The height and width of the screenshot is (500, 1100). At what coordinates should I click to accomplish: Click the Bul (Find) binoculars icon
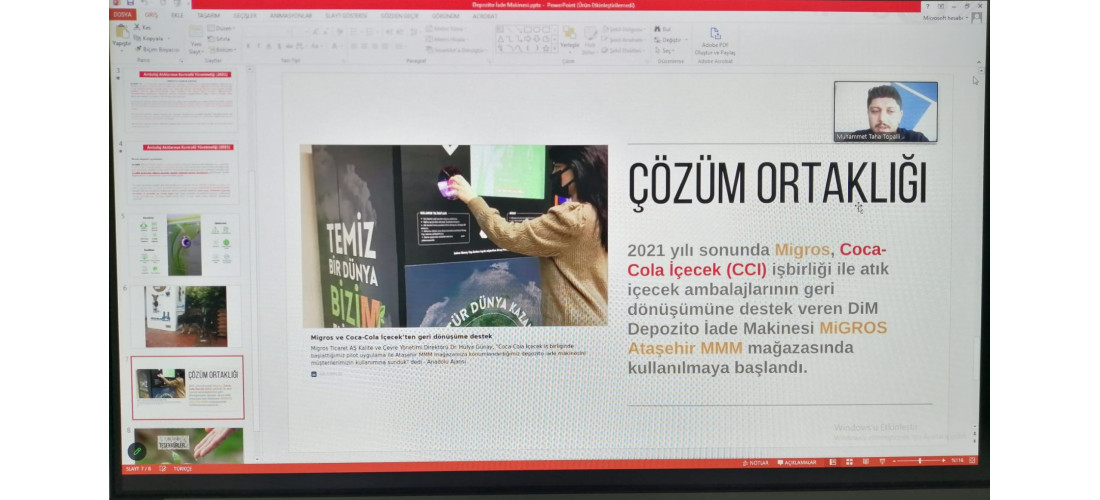[660, 29]
